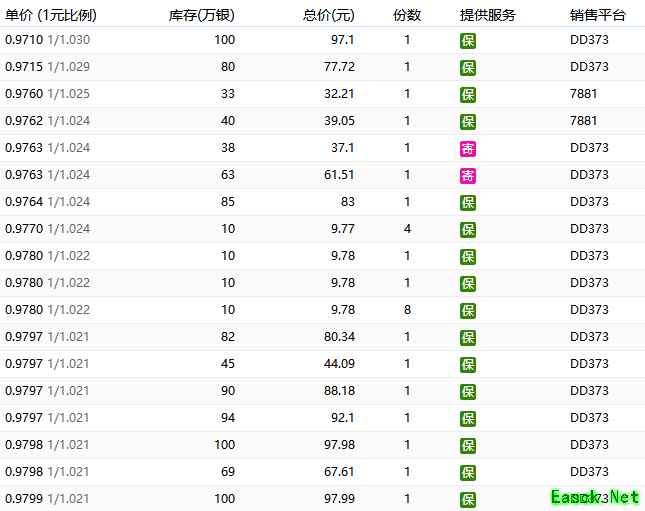Image resolution: width=645 pixels, height=511 pixels.
Task: Click the green 保 icon in the 0.9710 row
Action: click(467, 41)
